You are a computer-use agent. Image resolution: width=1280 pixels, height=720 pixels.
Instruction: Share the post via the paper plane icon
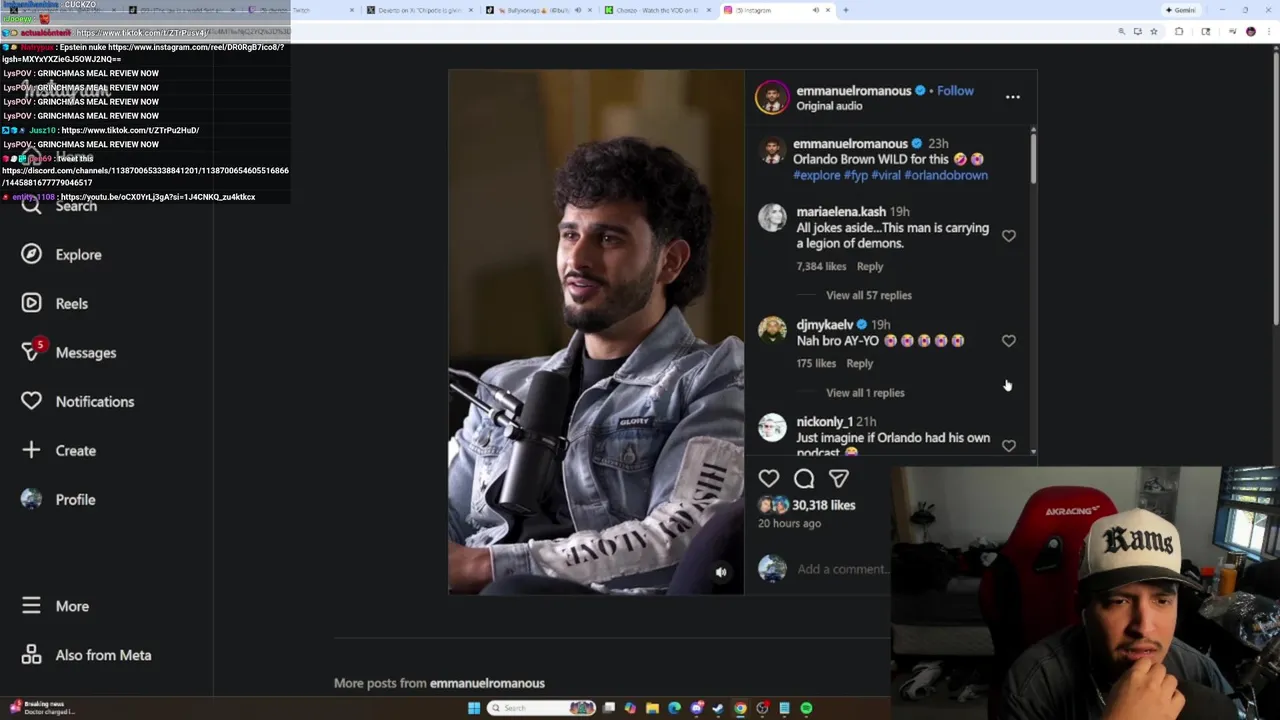(x=839, y=479)
